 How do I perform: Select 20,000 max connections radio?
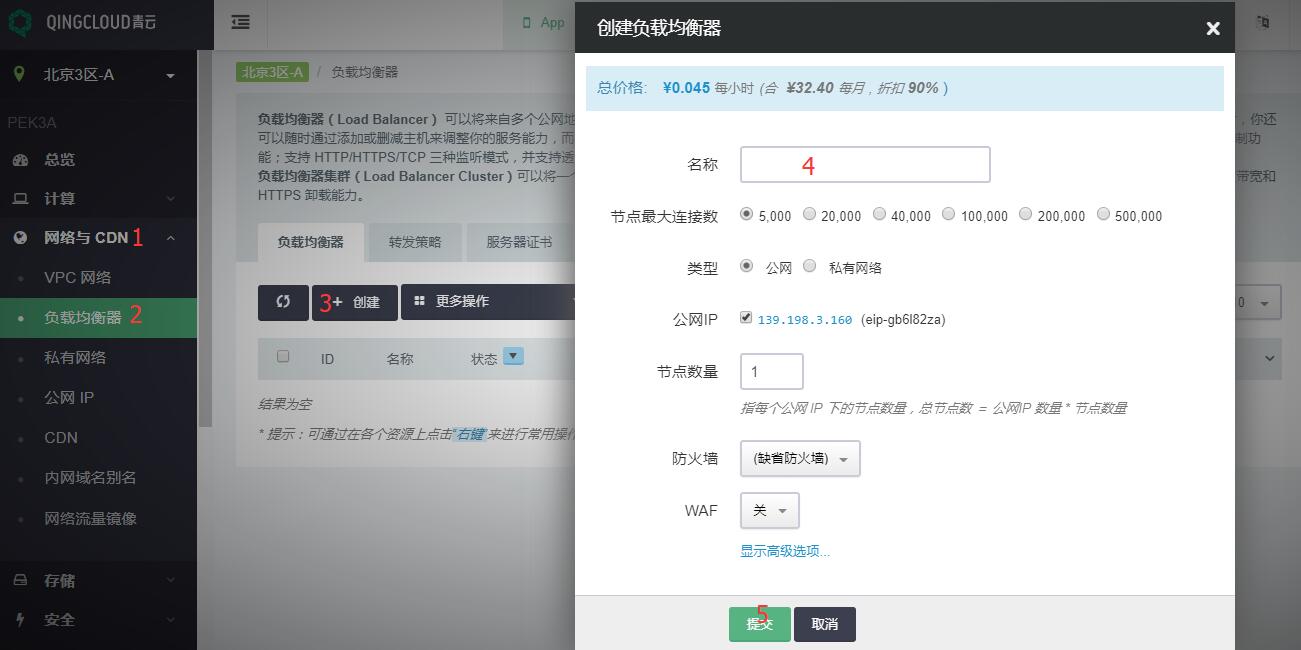pyautogui.click(x=810, y=214)
